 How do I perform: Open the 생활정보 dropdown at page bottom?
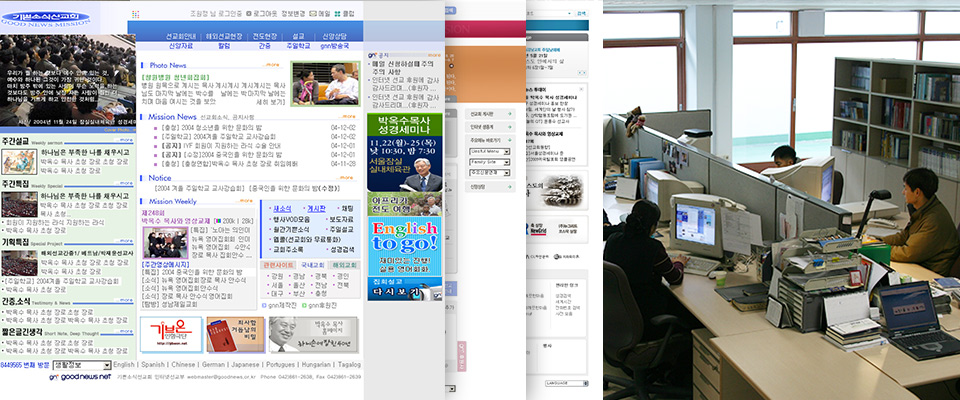[80, 364]
